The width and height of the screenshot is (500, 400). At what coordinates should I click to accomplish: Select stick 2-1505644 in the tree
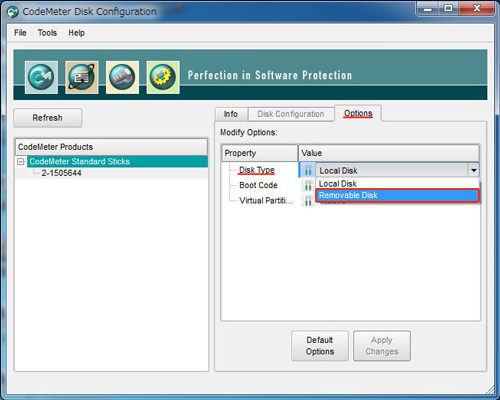(x=61, y=173)
